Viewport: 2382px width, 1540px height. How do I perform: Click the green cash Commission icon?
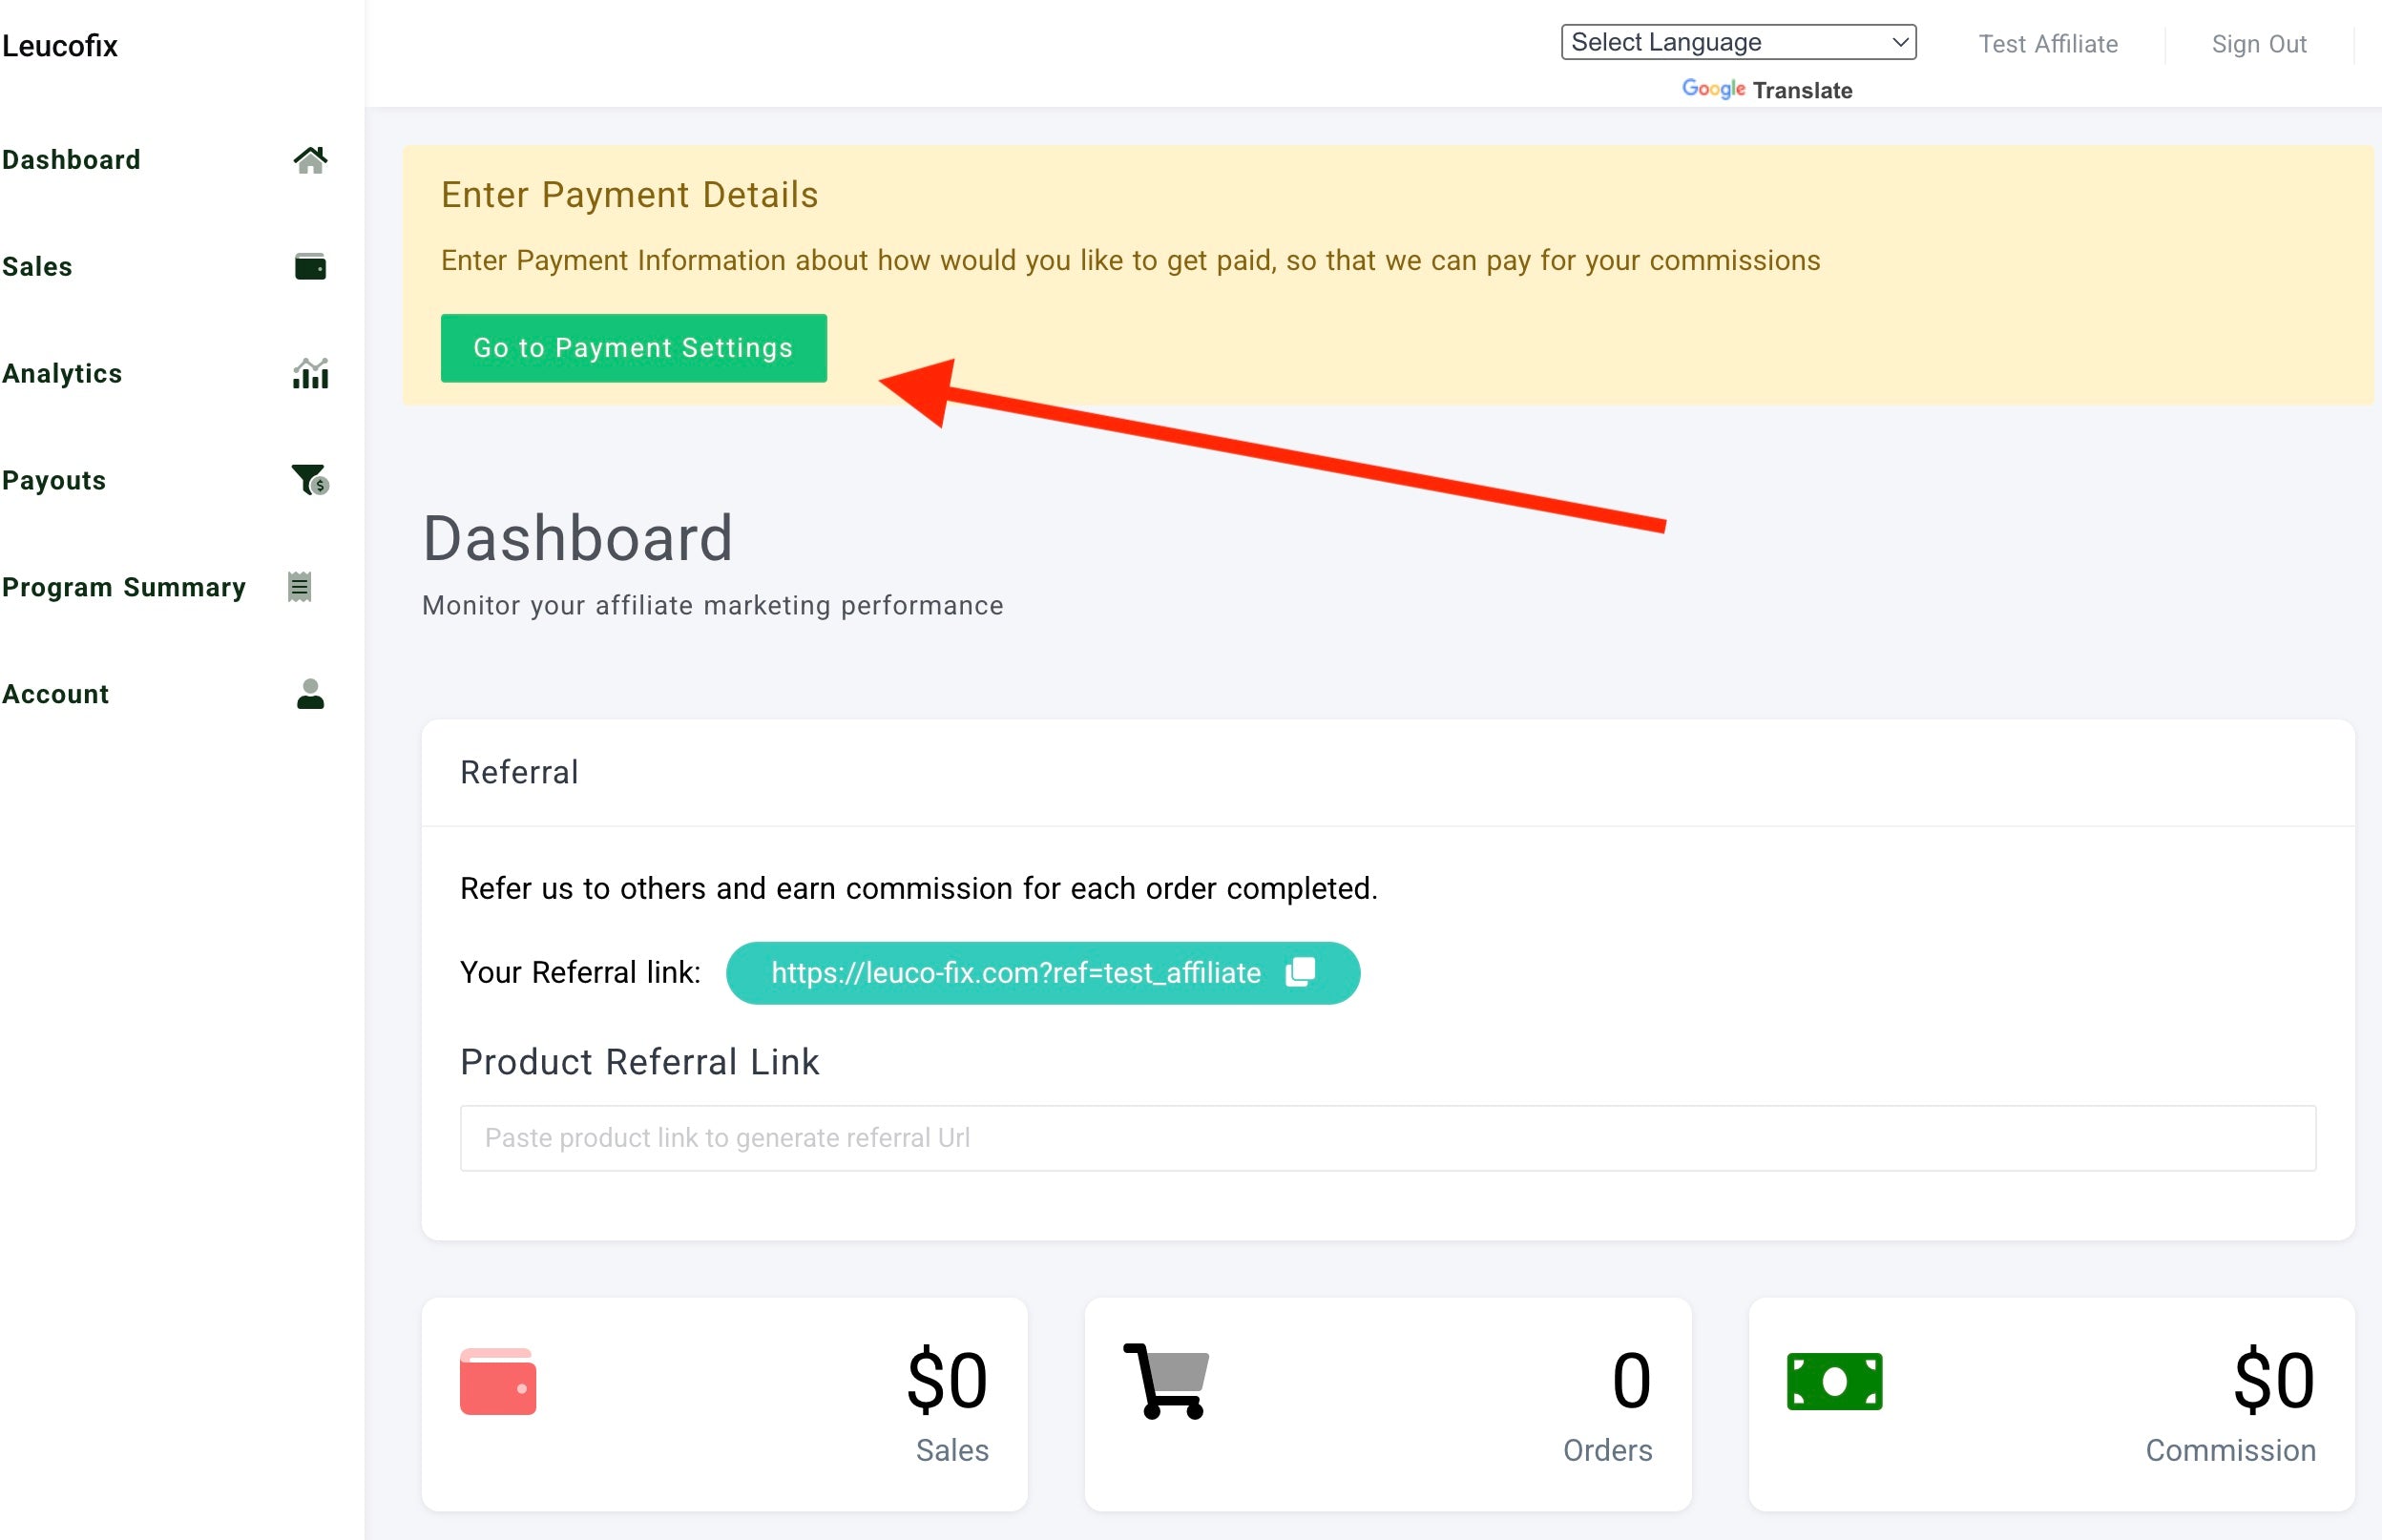click(1834, 1381)
